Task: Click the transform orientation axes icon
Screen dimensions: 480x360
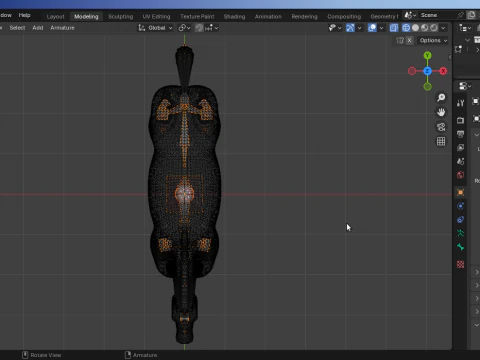Action: [142, 28]
